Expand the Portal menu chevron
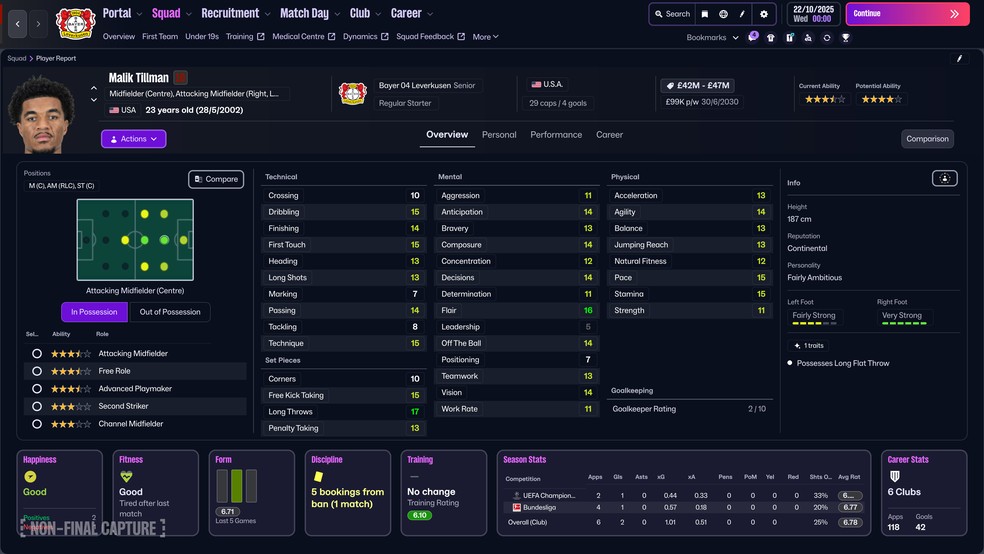The height and width of the screenshot is (554, 984). pyautogui.click(x=139, y=14)
